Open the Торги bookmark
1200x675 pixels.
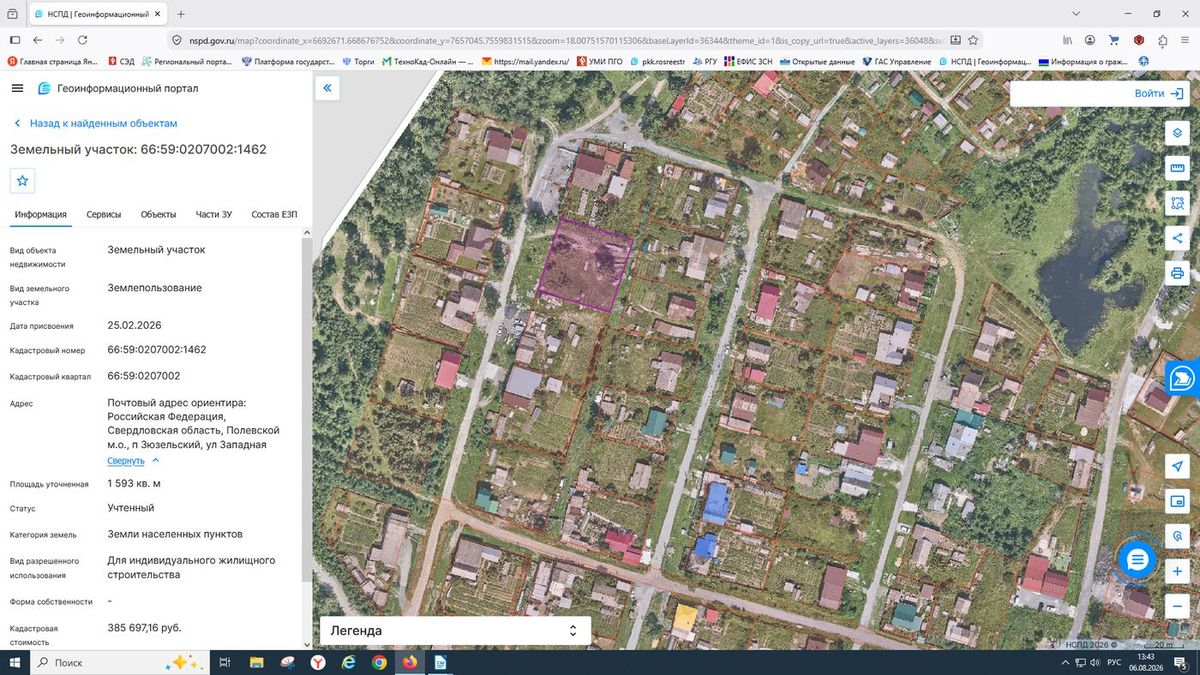coord(357,62)
